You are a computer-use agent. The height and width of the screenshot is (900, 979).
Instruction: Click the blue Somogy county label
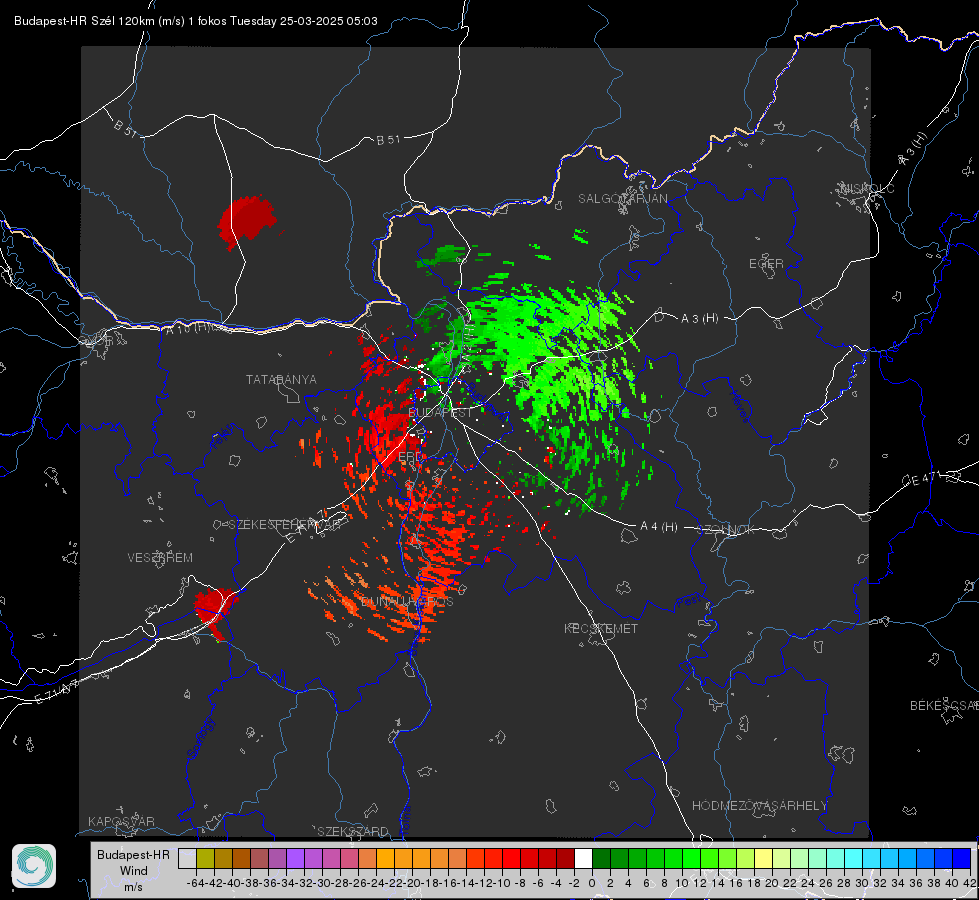[x=202, y=738]
